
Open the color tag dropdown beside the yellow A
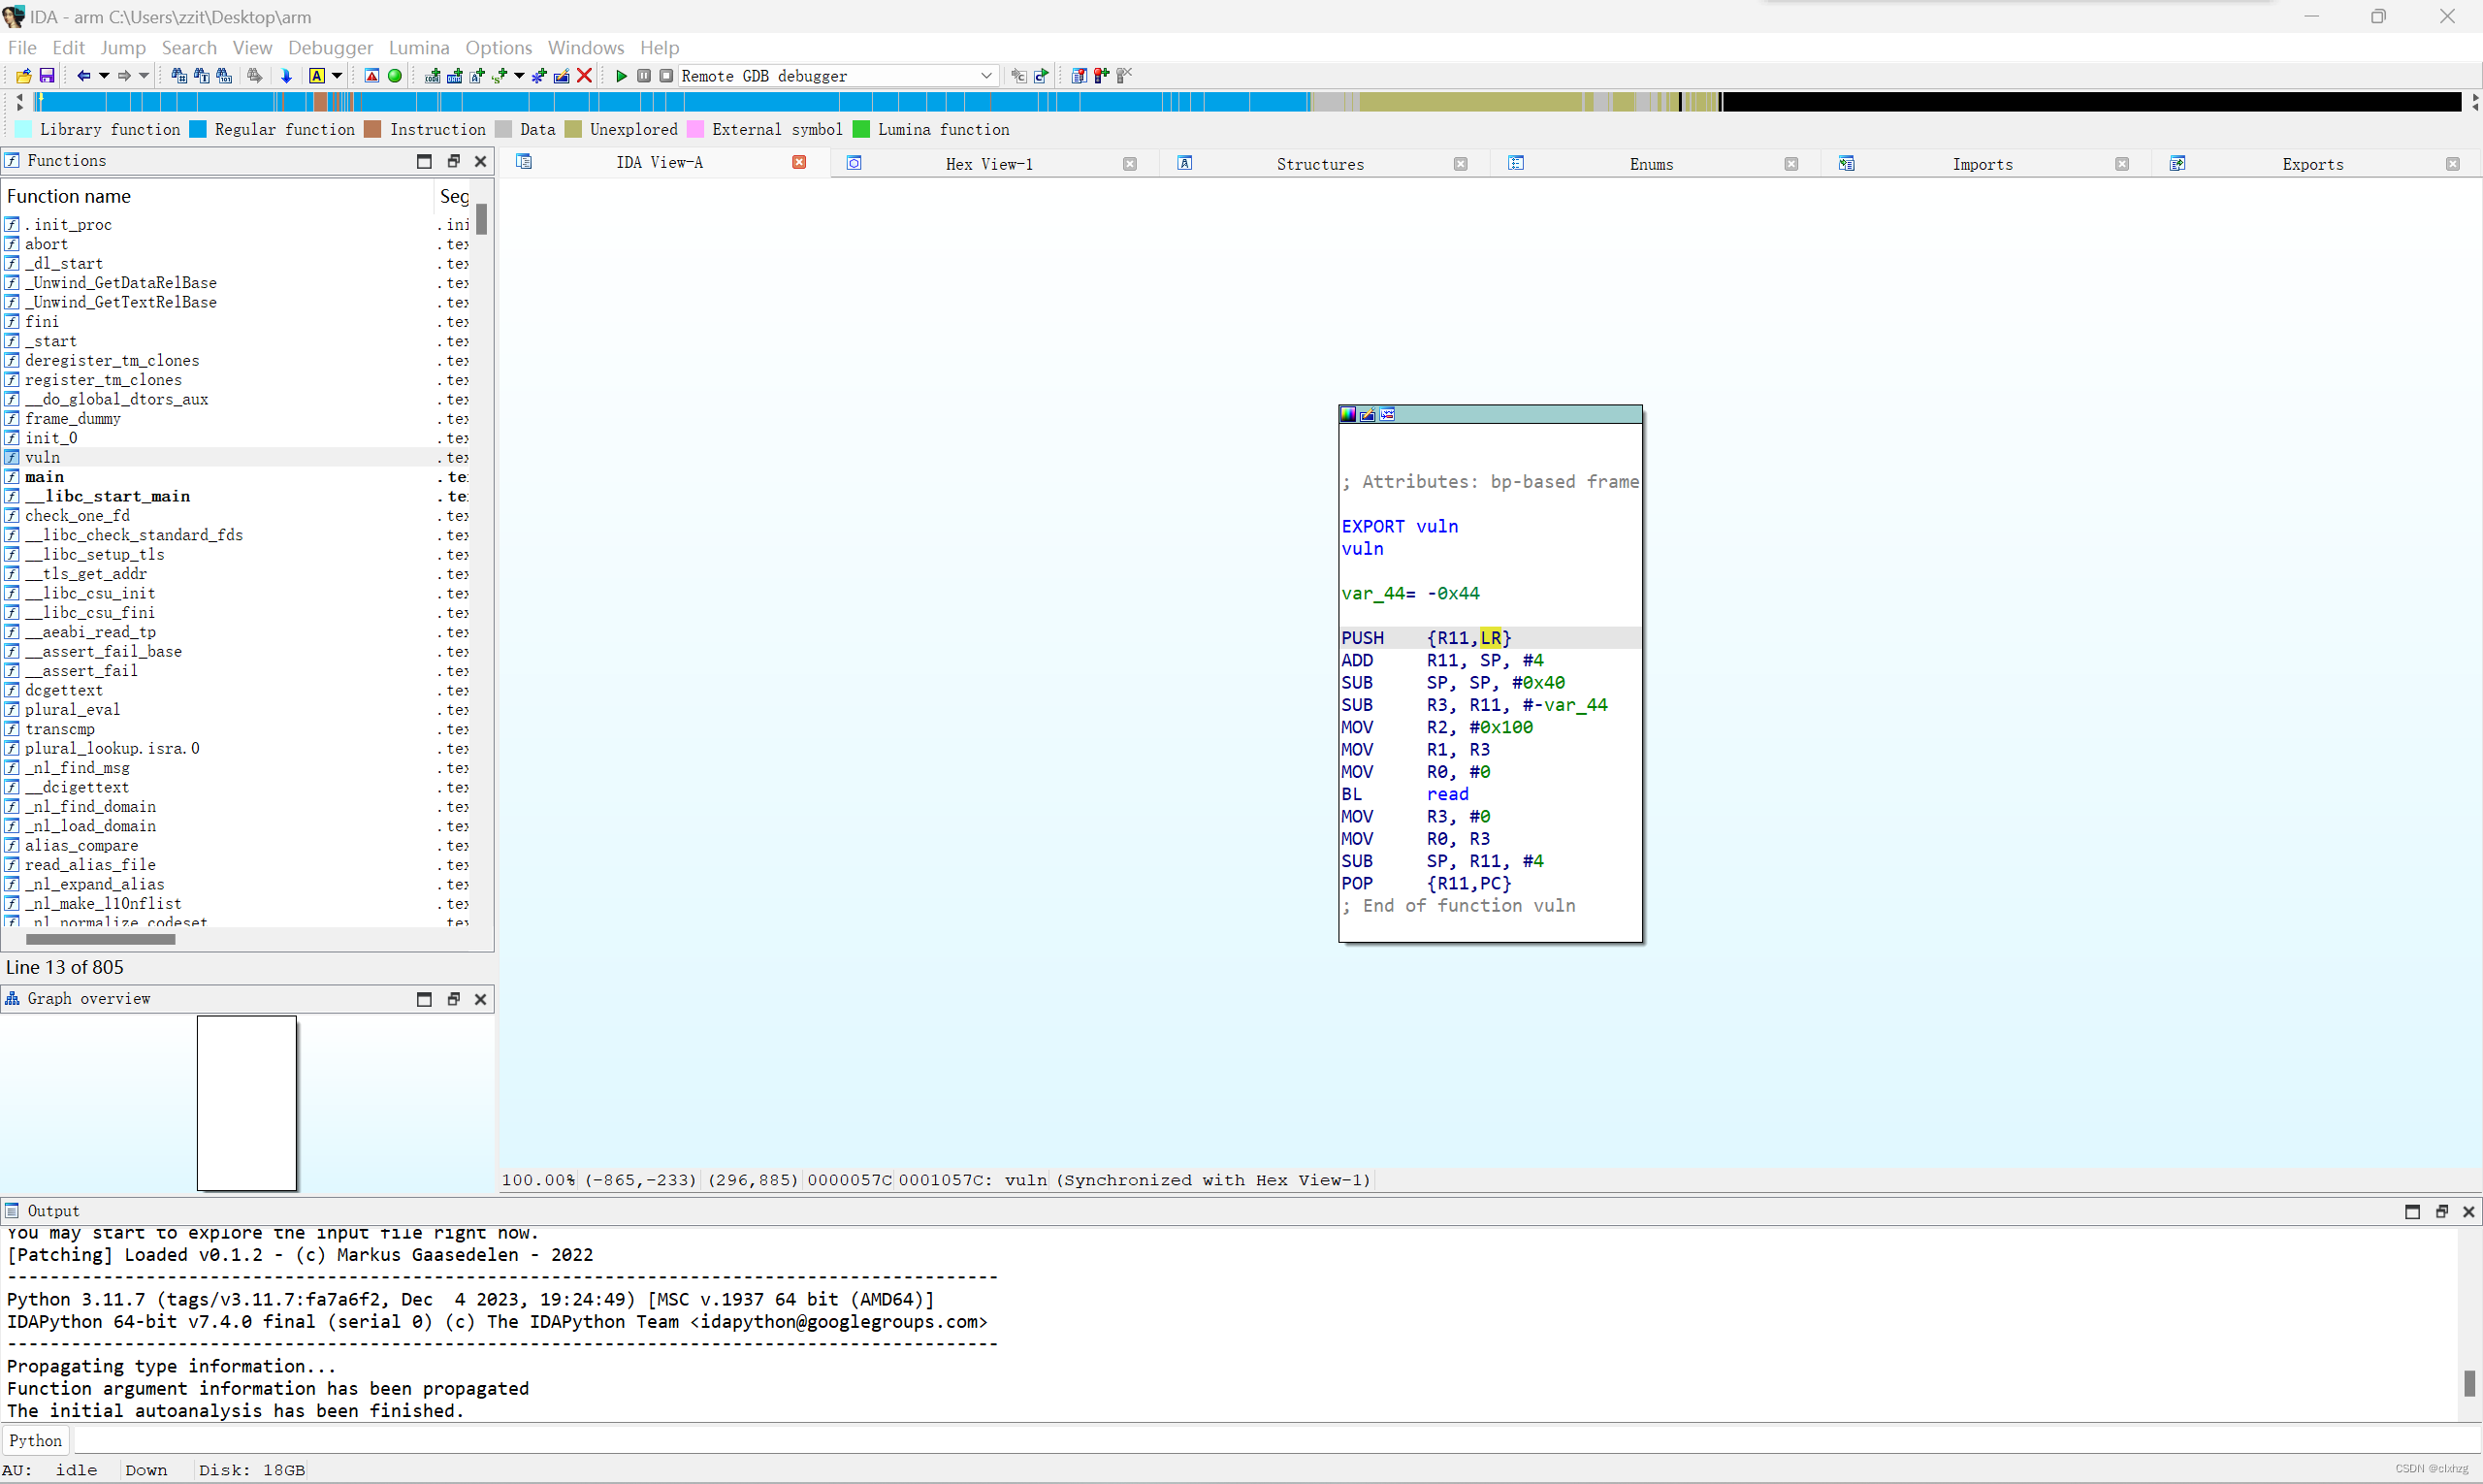[338, 76]
